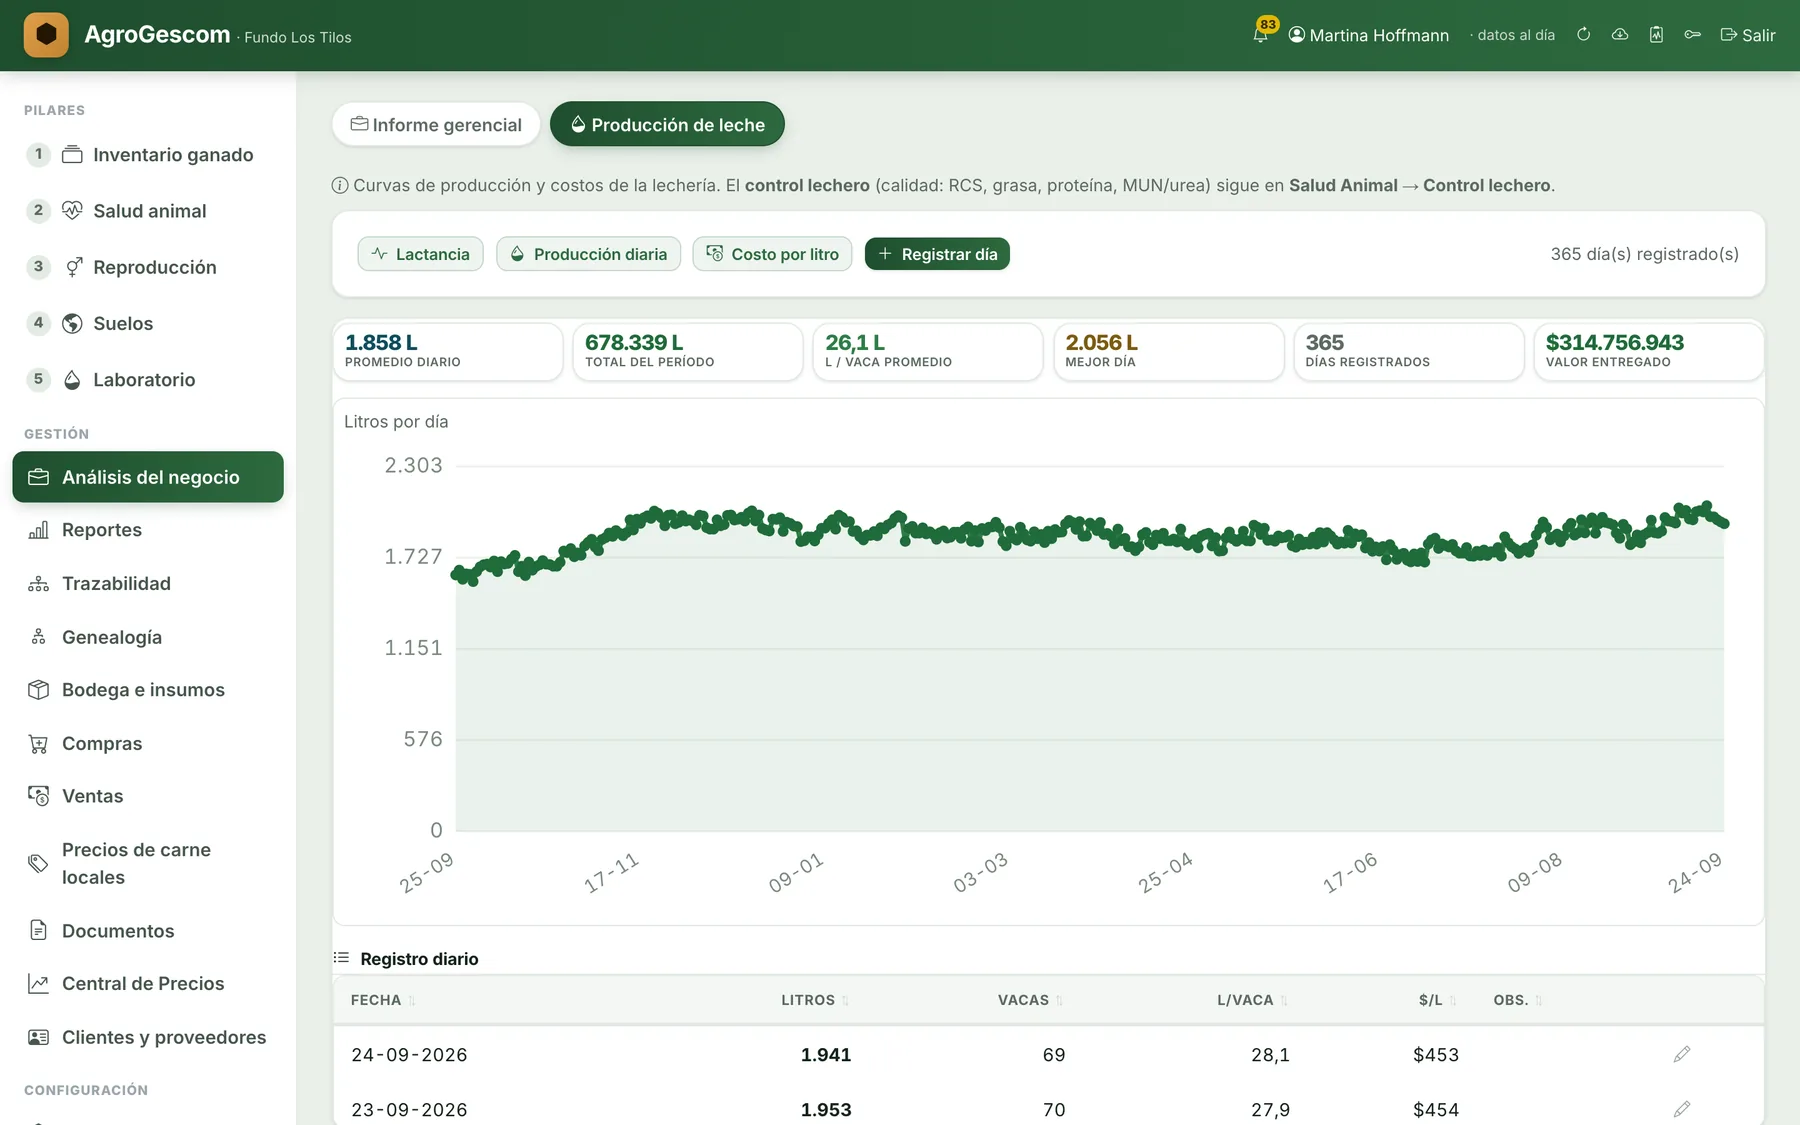Sort the table by $/L column
1800x1125 pixels.
[1438, 1000]
